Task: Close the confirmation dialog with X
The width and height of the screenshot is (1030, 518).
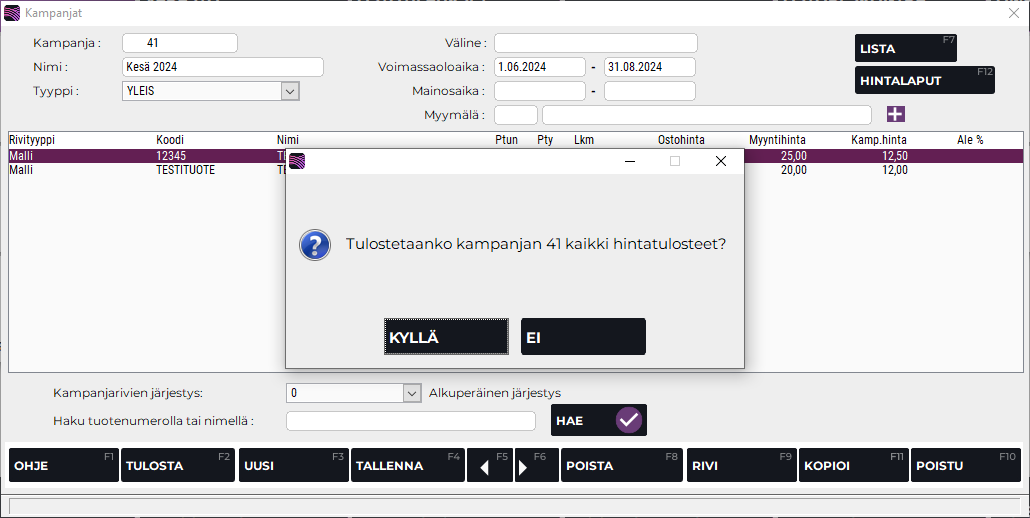Action: (720, 161)
